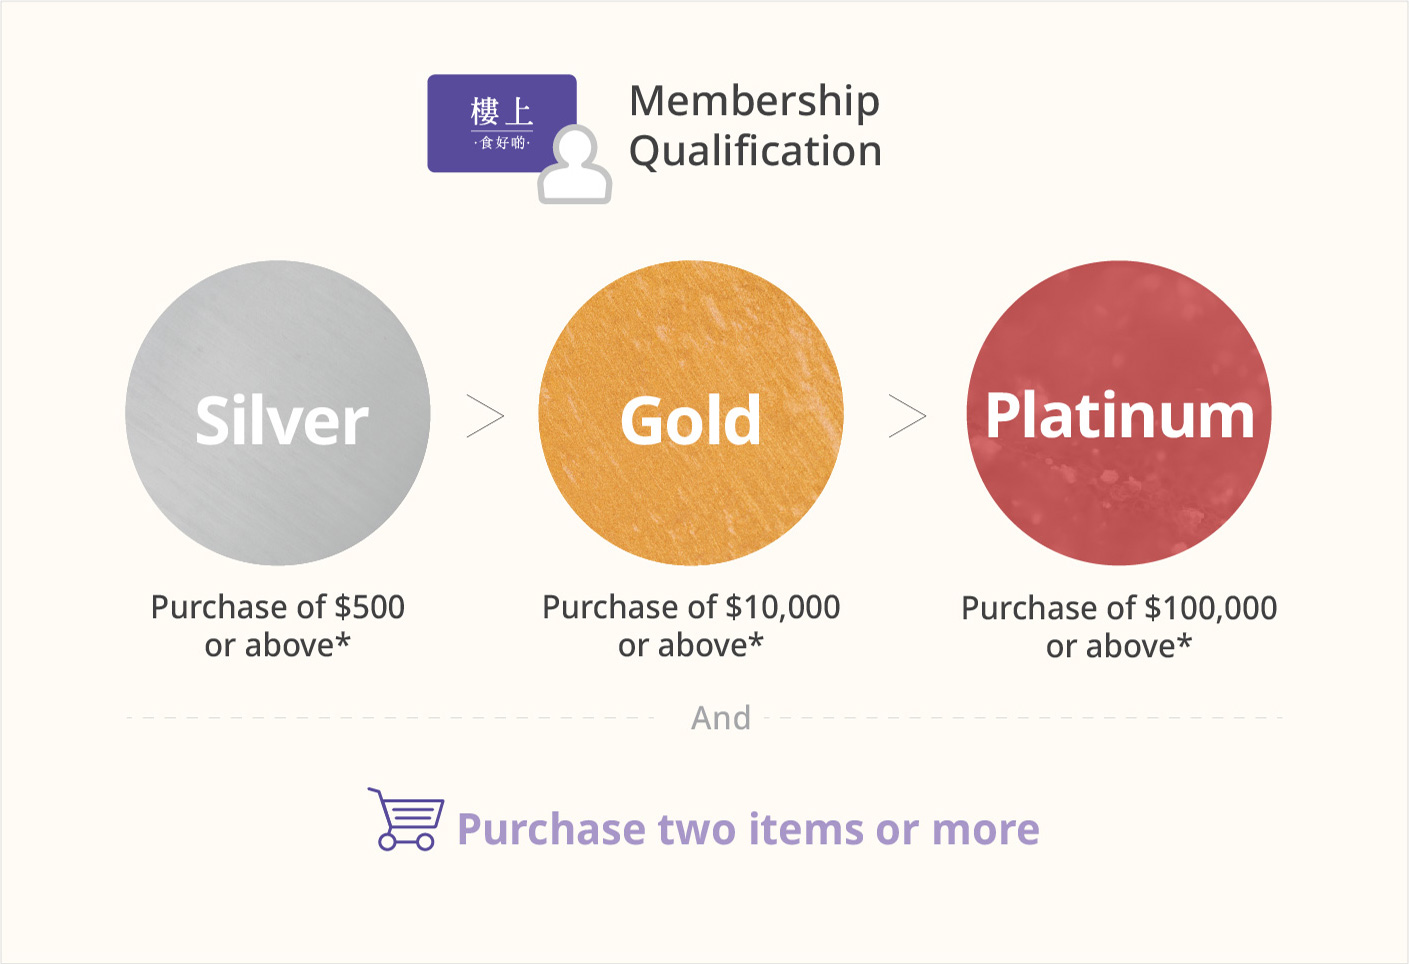Screen dimensions: 1409x964
Task: Click the word 'Platinum' in the red circle
Action: [x=1120, y=415]
